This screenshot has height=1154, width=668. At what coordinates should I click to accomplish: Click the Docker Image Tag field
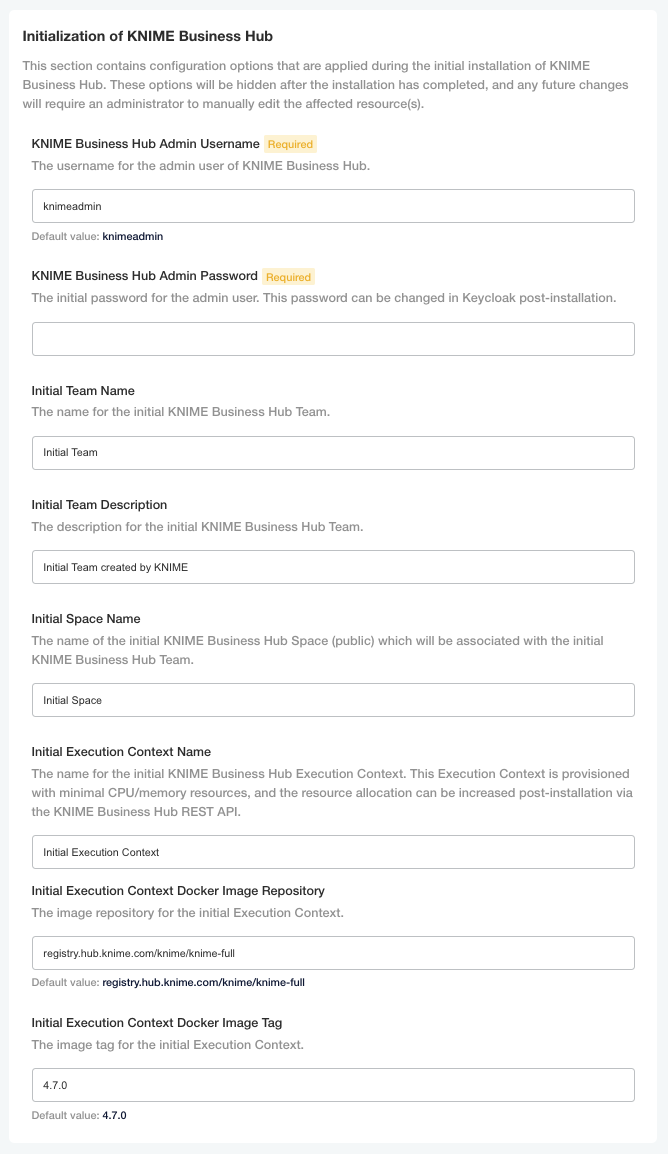tap(333, 1085)
